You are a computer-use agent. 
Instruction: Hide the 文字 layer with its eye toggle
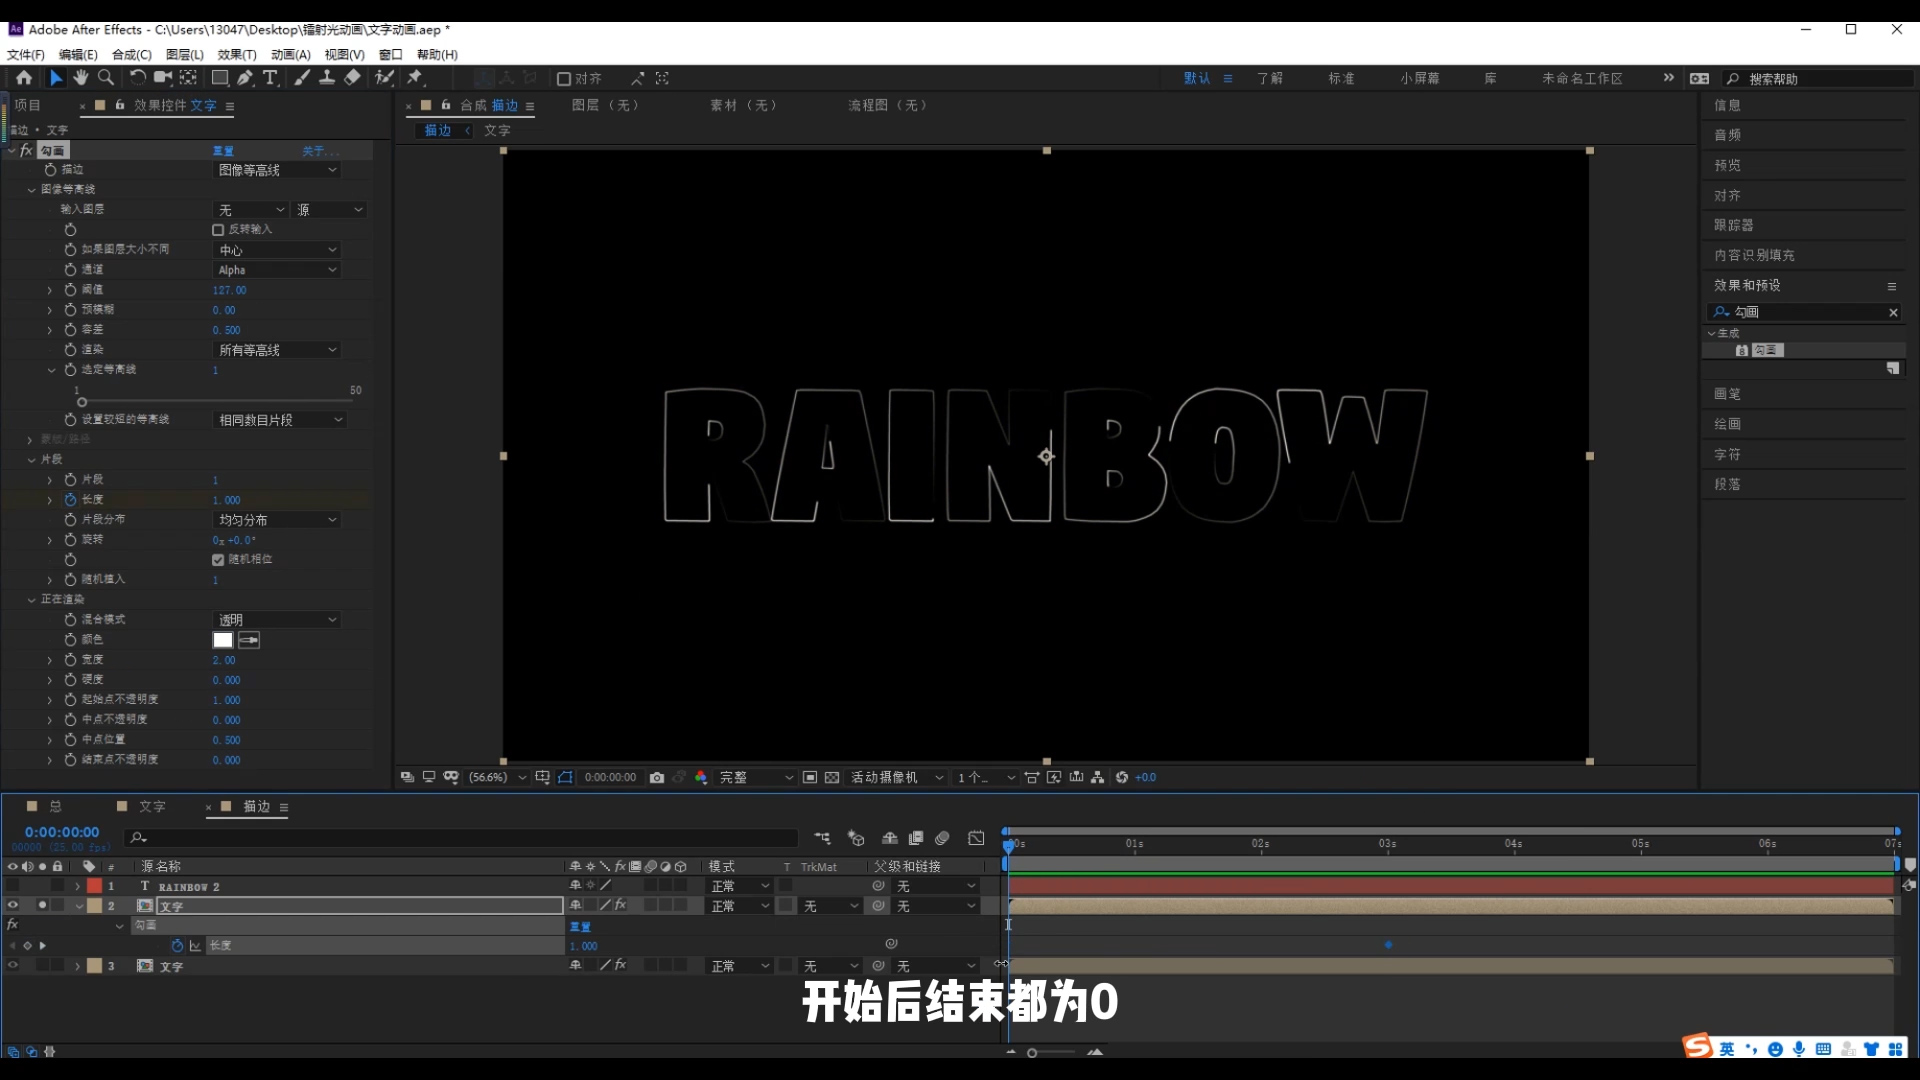(x=13, y=906)
